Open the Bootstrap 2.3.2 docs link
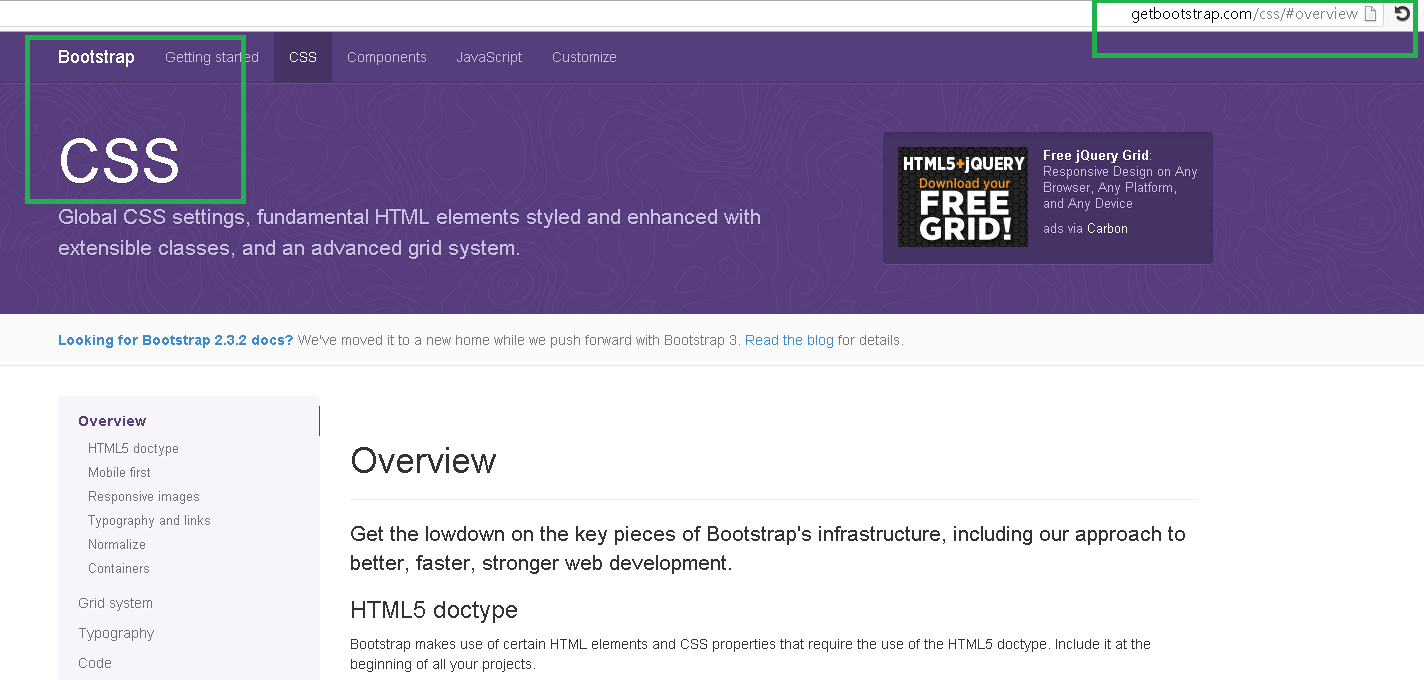 (175, 340)
